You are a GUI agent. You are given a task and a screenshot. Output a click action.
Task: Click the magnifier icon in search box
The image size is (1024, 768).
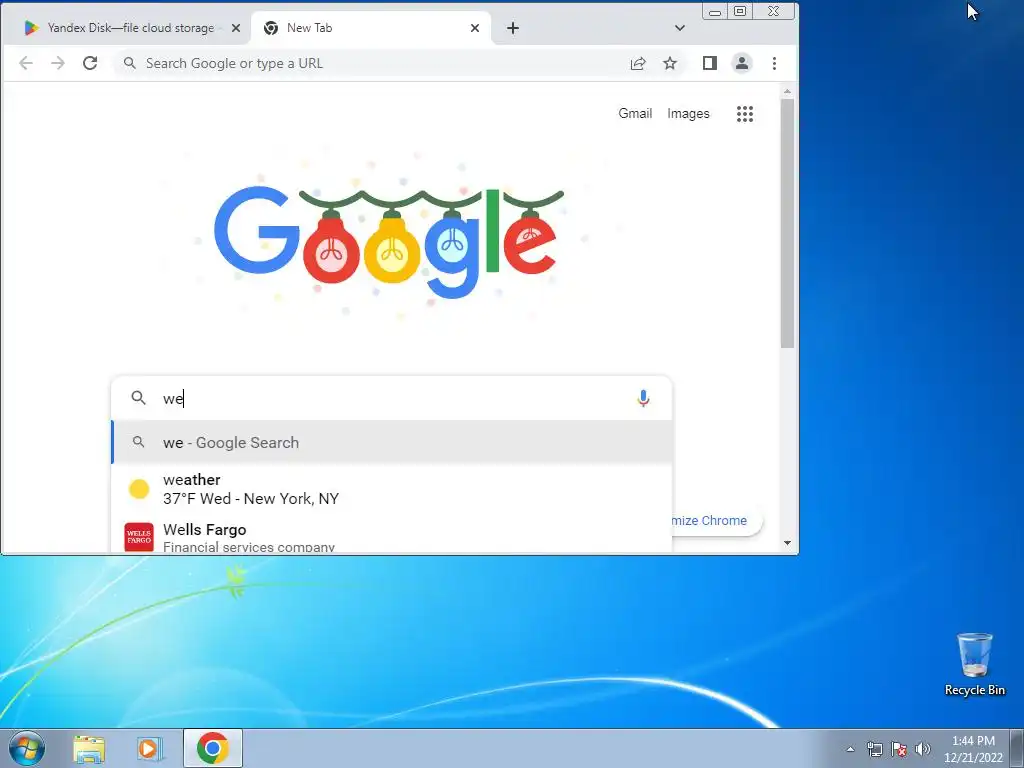pos(138,398)
